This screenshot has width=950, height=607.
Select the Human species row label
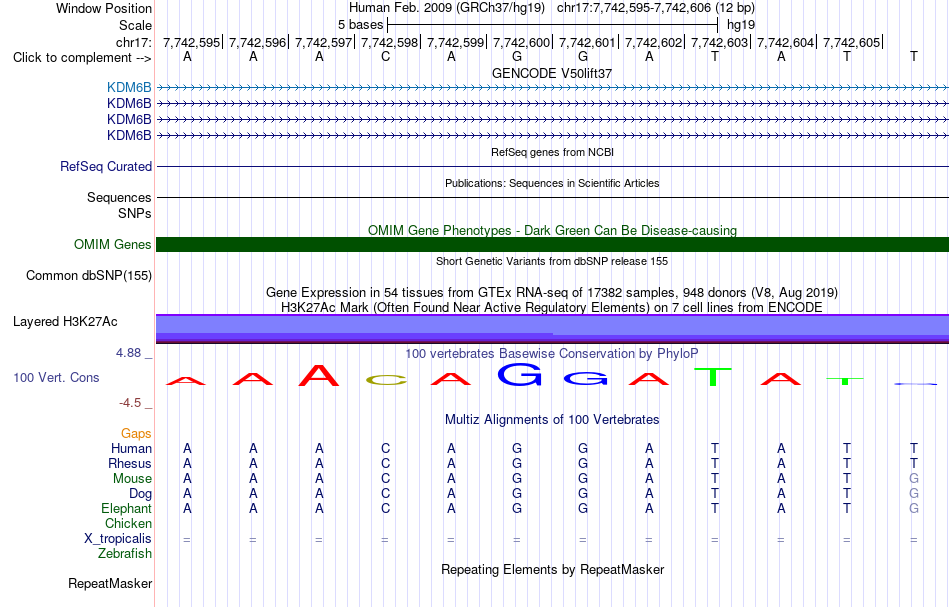pos(131,448)
